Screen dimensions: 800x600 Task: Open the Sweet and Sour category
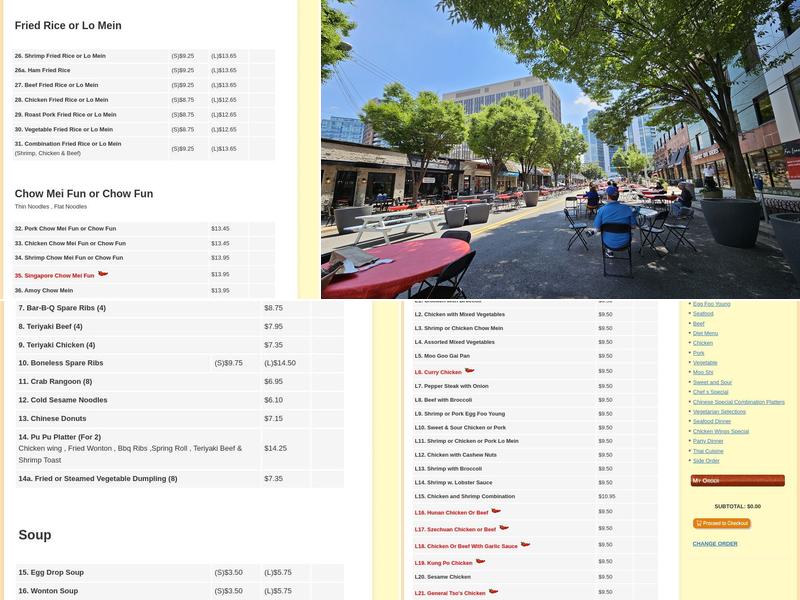[x=711, y=381]
